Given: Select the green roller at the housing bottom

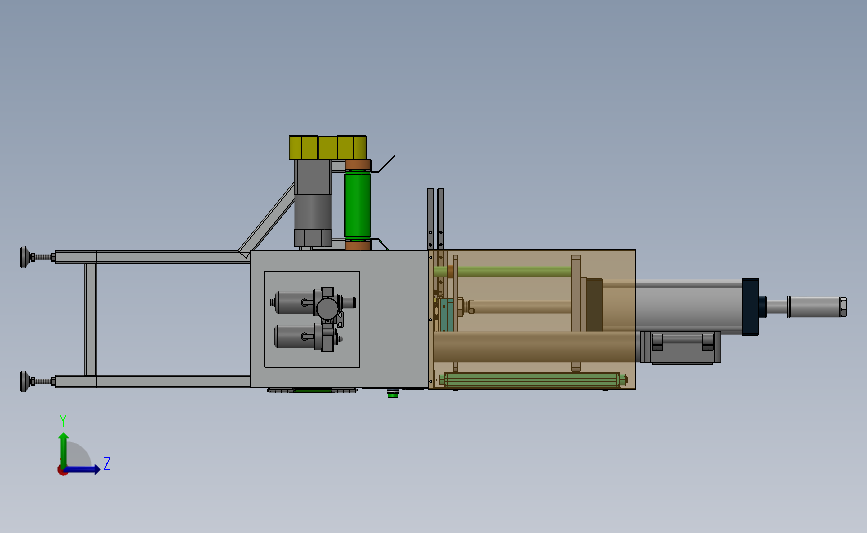Looking at the screenshot, I should 532,380.
